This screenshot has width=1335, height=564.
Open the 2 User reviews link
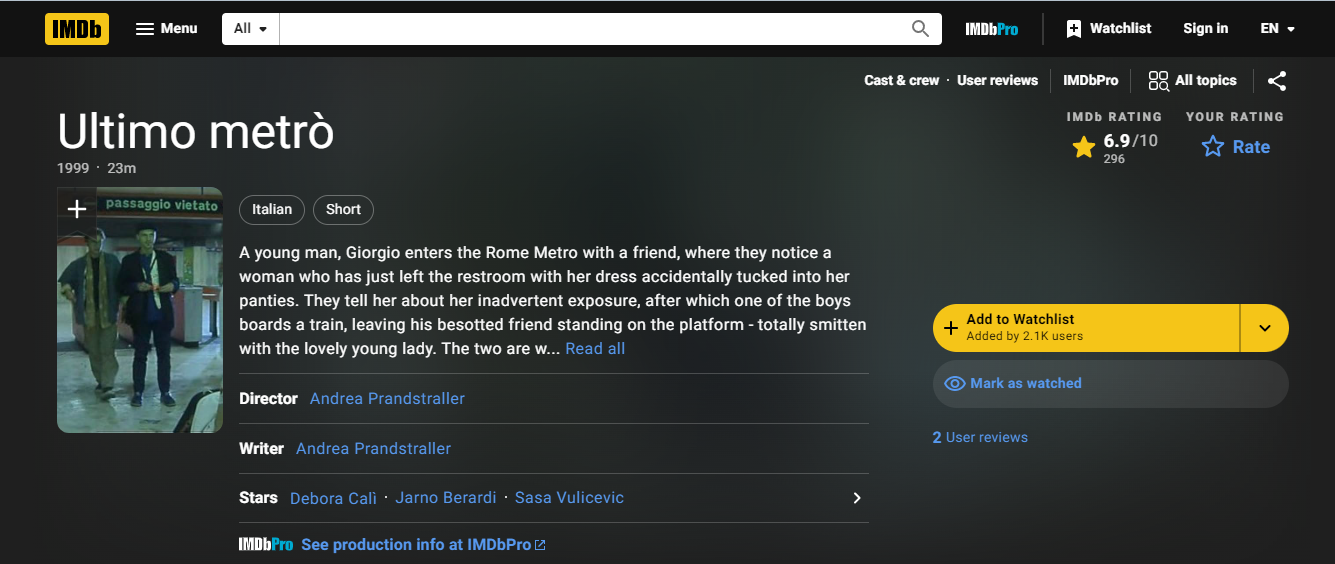[980, 437]
